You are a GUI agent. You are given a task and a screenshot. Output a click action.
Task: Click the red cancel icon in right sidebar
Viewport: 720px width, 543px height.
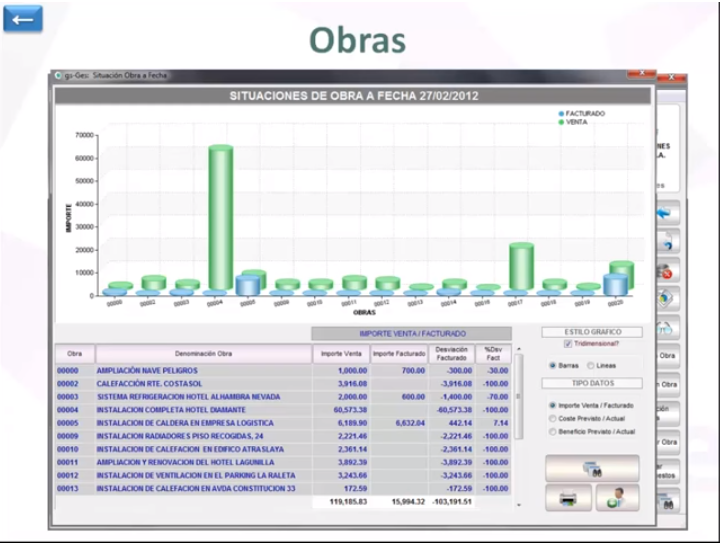pyautogui.click(x=667, y=271)
